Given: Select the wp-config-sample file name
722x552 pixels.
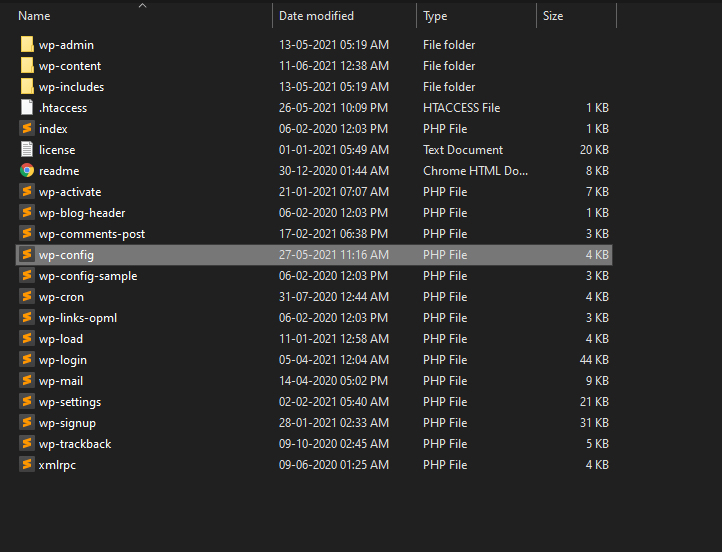Looking at the screenshot, I should coord(88,276).
